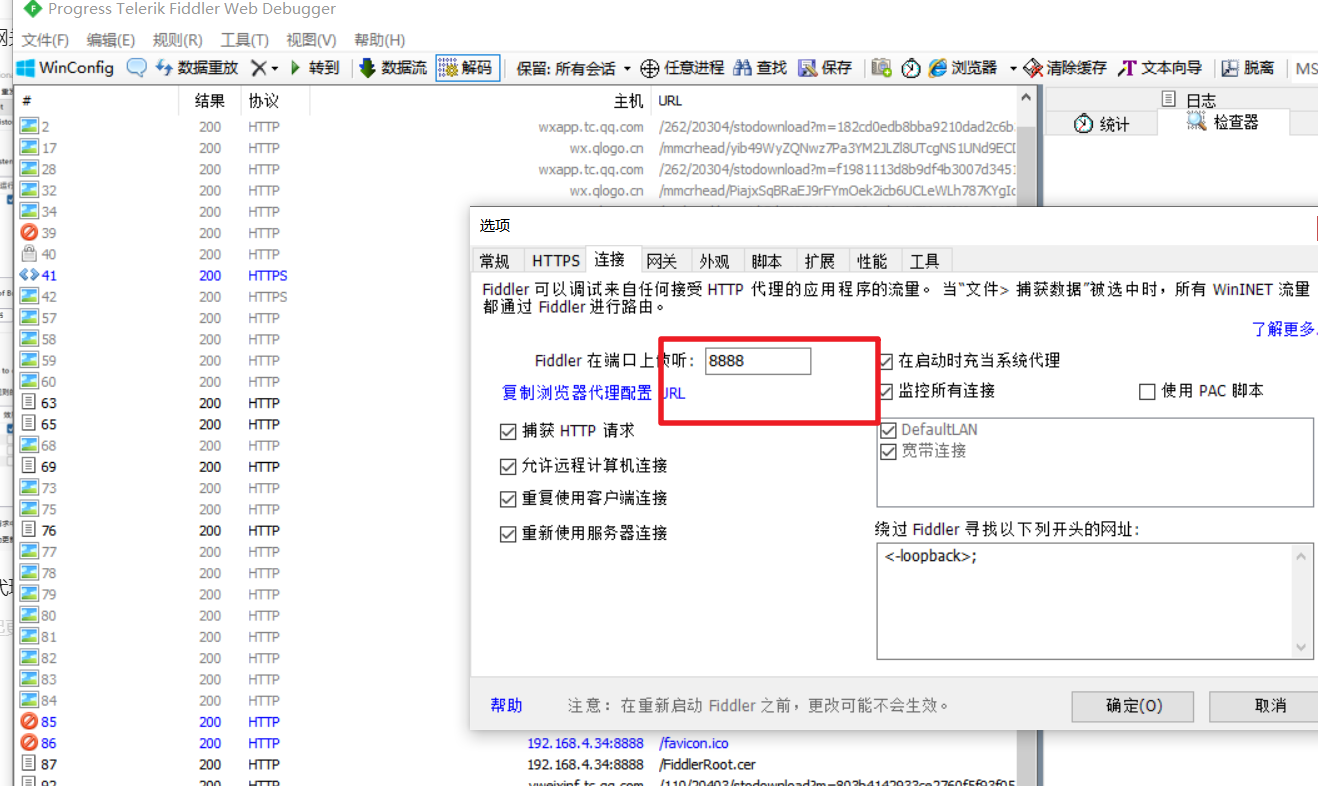Open 查找 find binoculars tool
This screenshot has height=786, width=1318.
(x=760, y=68)
